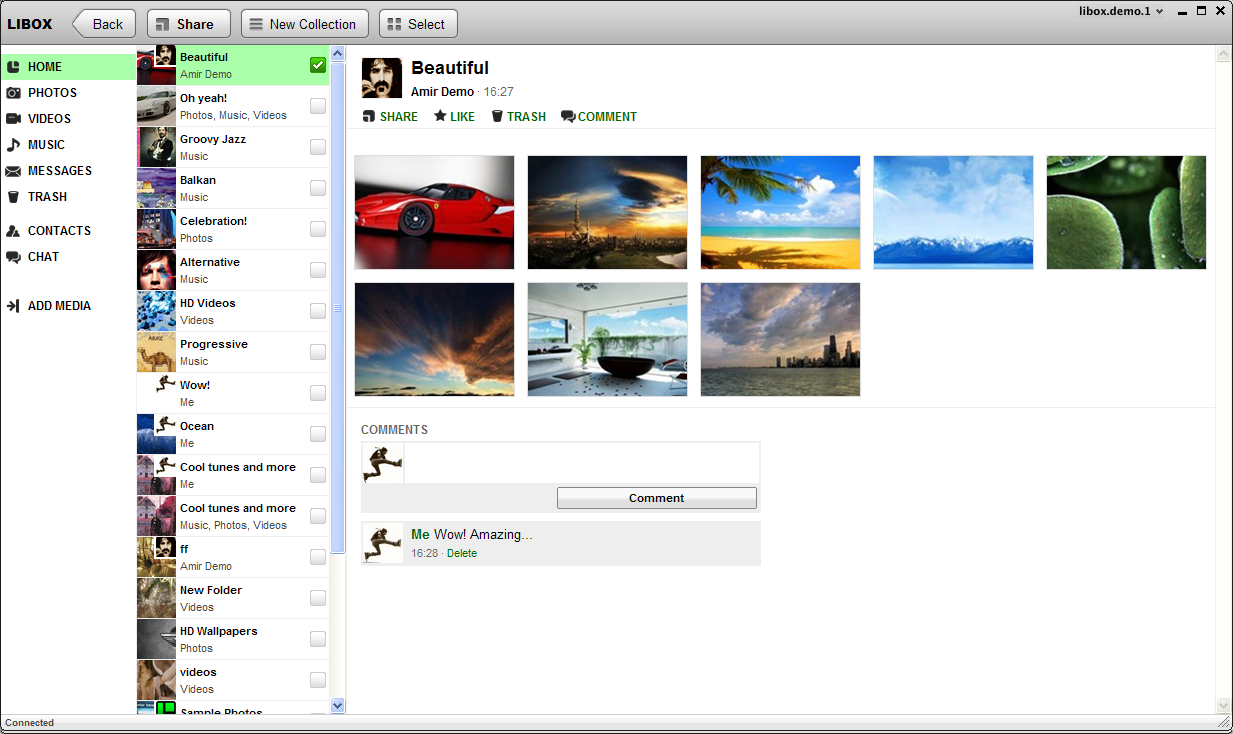This screenshot has height=734, width=1233.
Task: Check the Oh yeah! collection checkbox
Action: 317,105
